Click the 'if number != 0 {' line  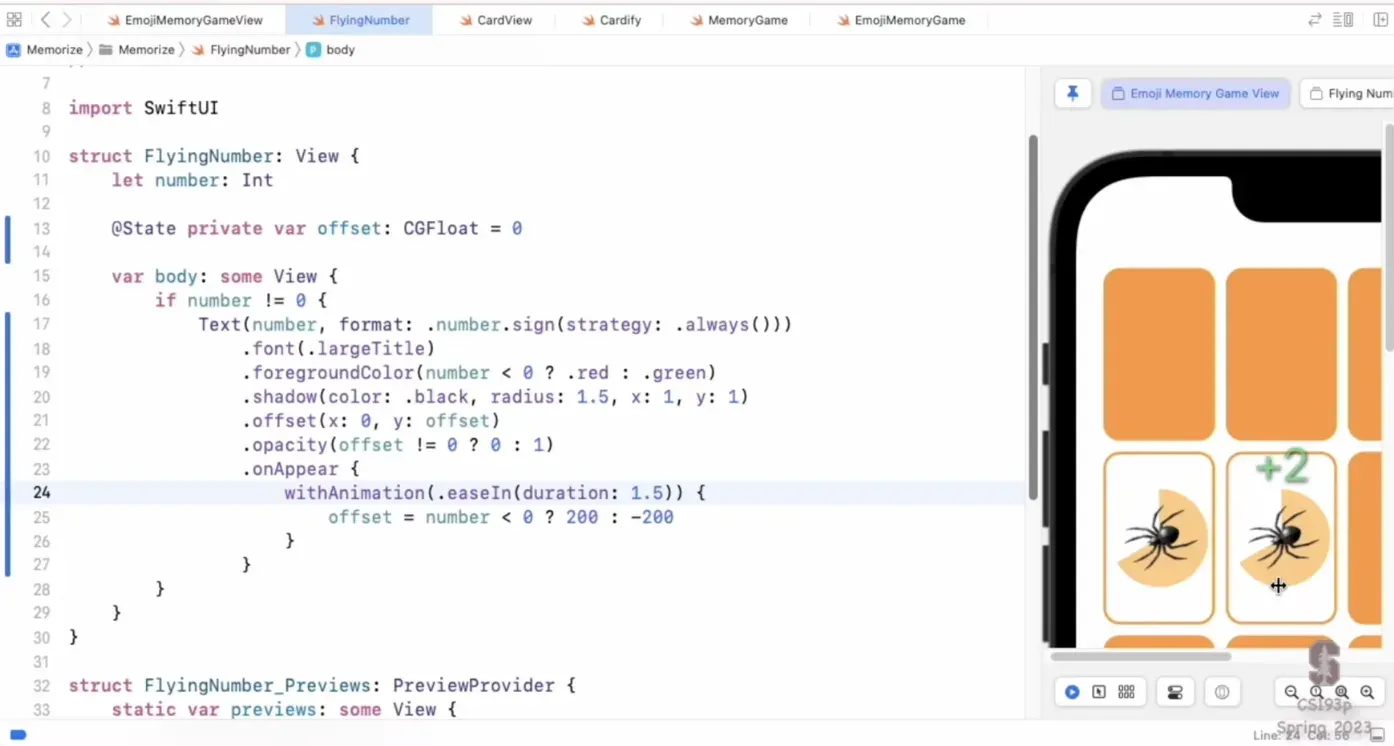(241, 300)
